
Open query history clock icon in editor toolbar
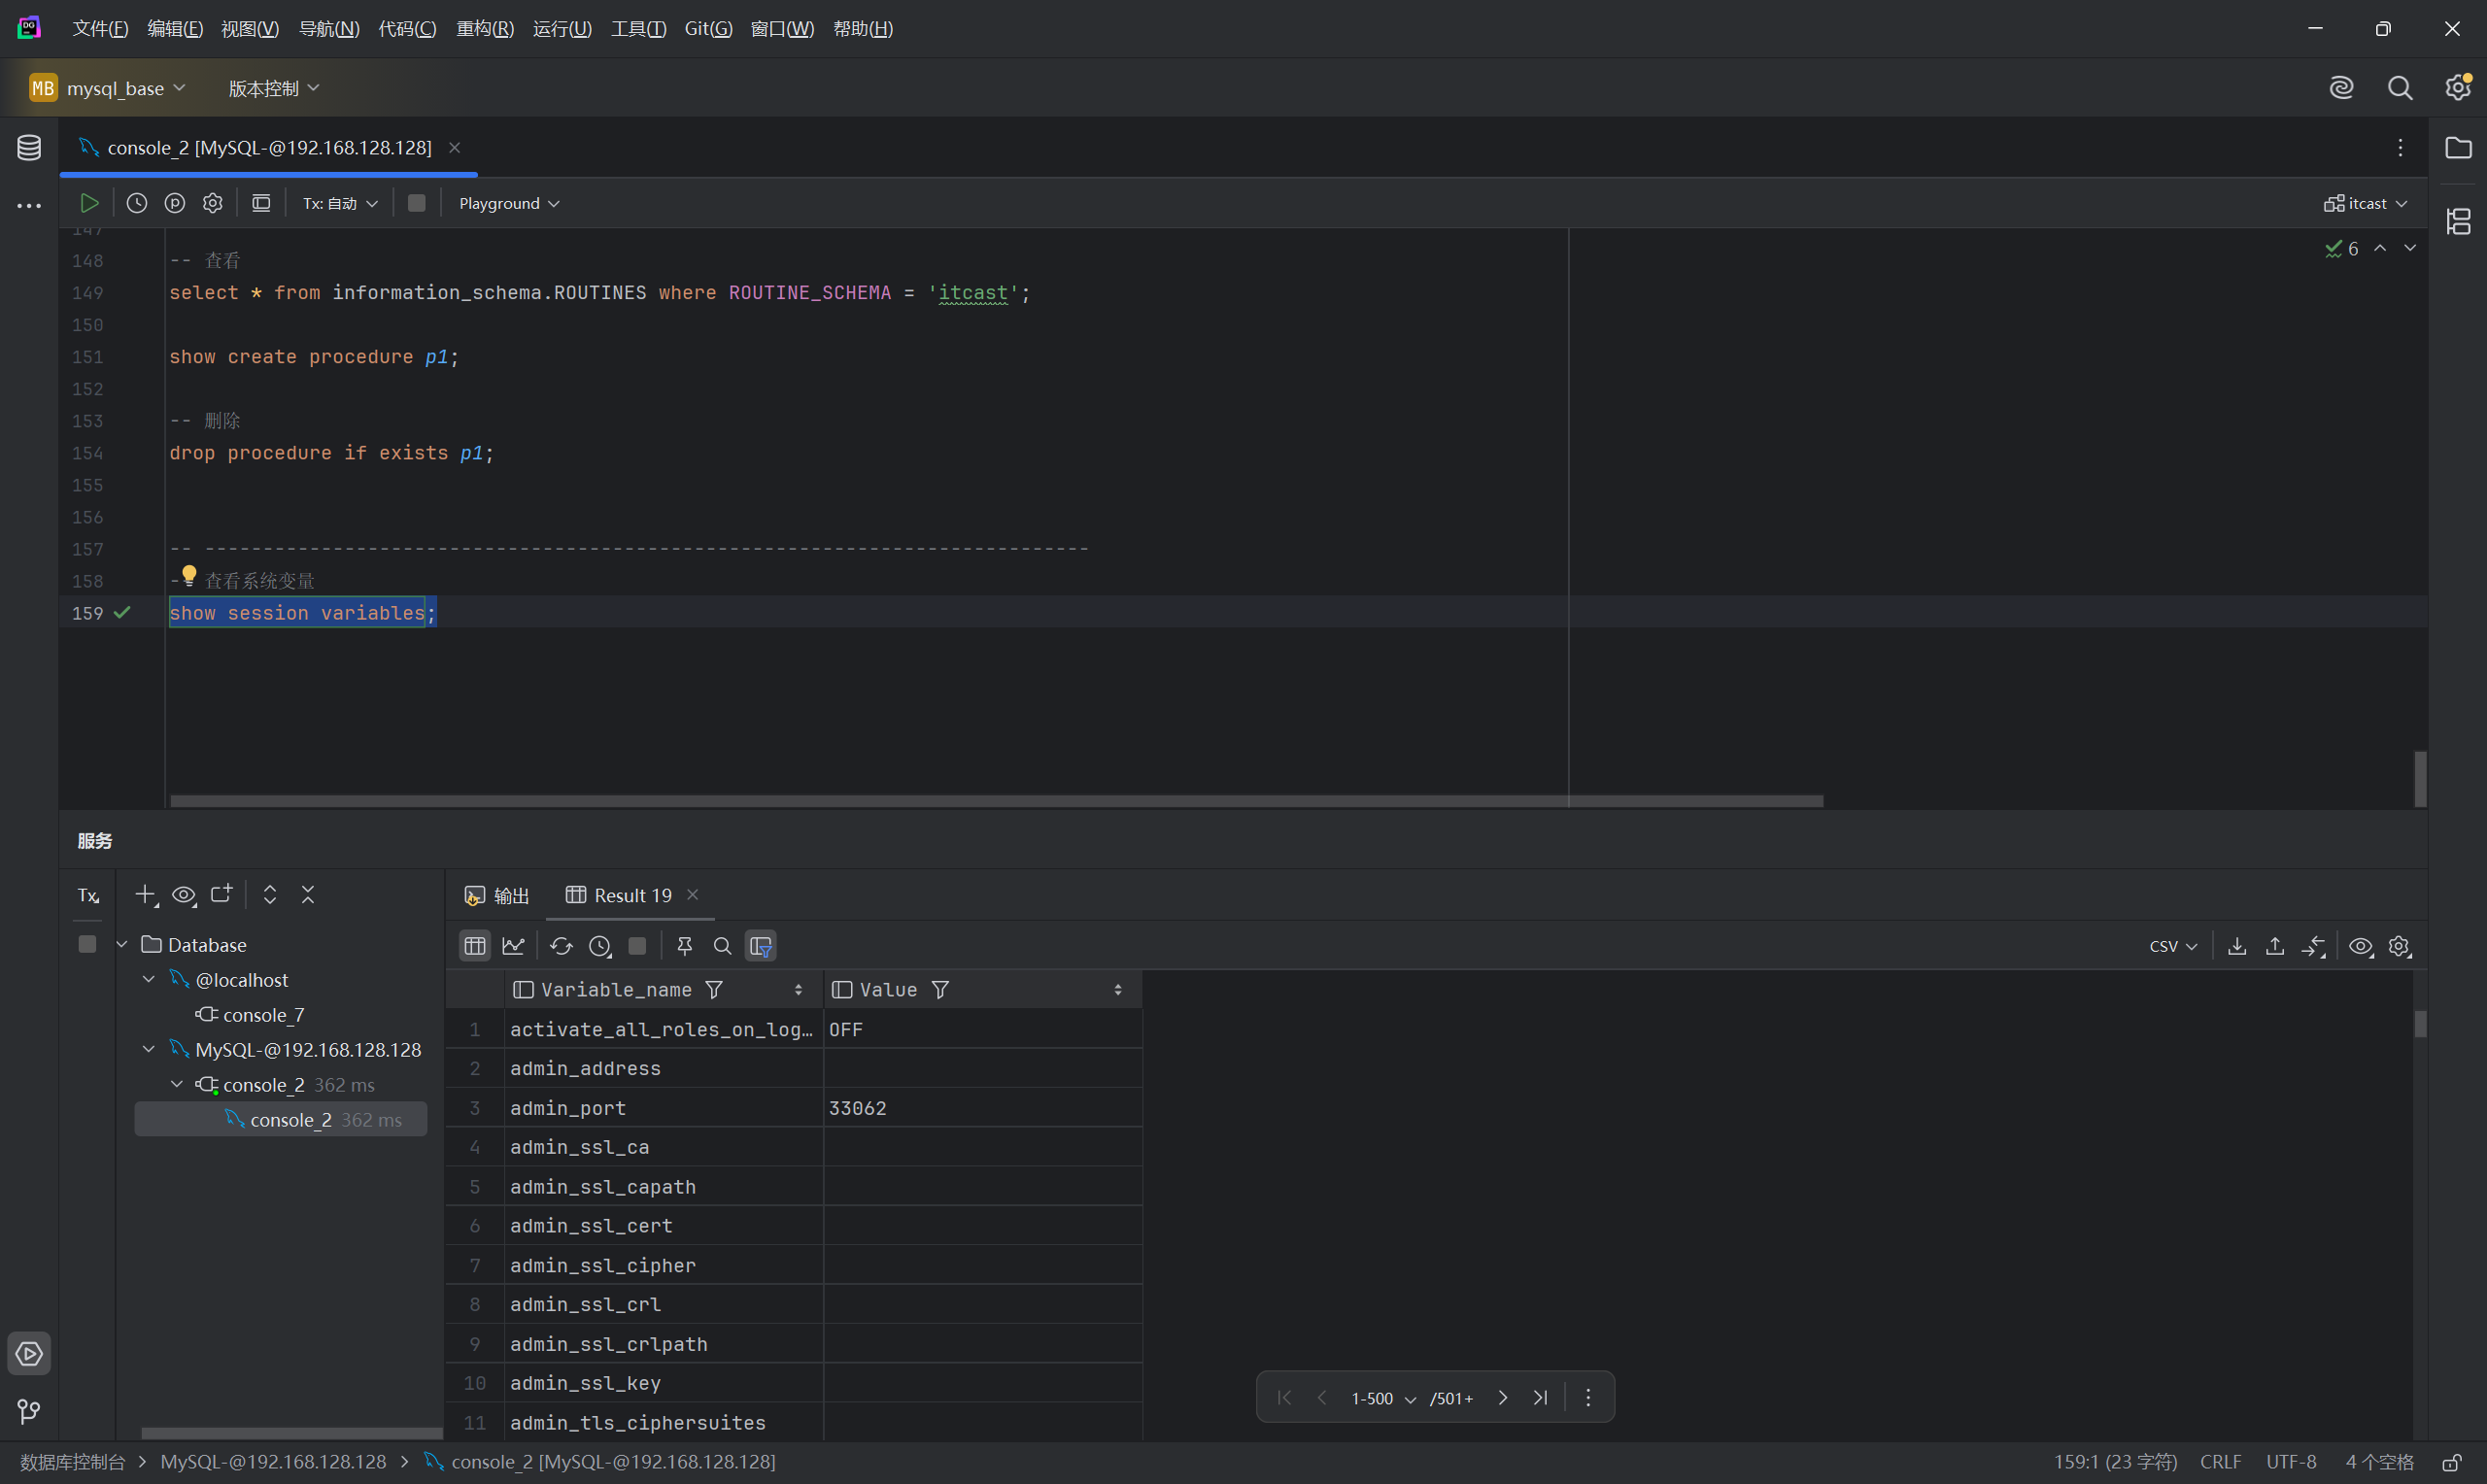click(x=137, y=203)
